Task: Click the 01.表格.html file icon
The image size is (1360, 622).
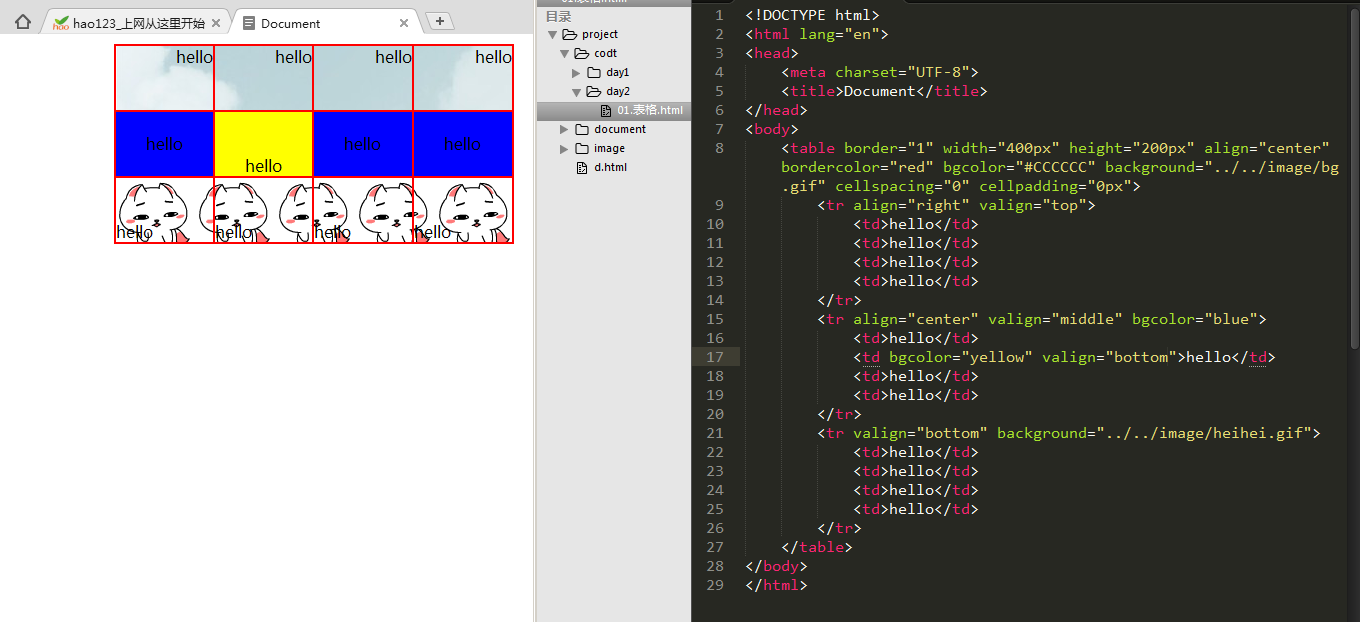Action: (606, 110)
